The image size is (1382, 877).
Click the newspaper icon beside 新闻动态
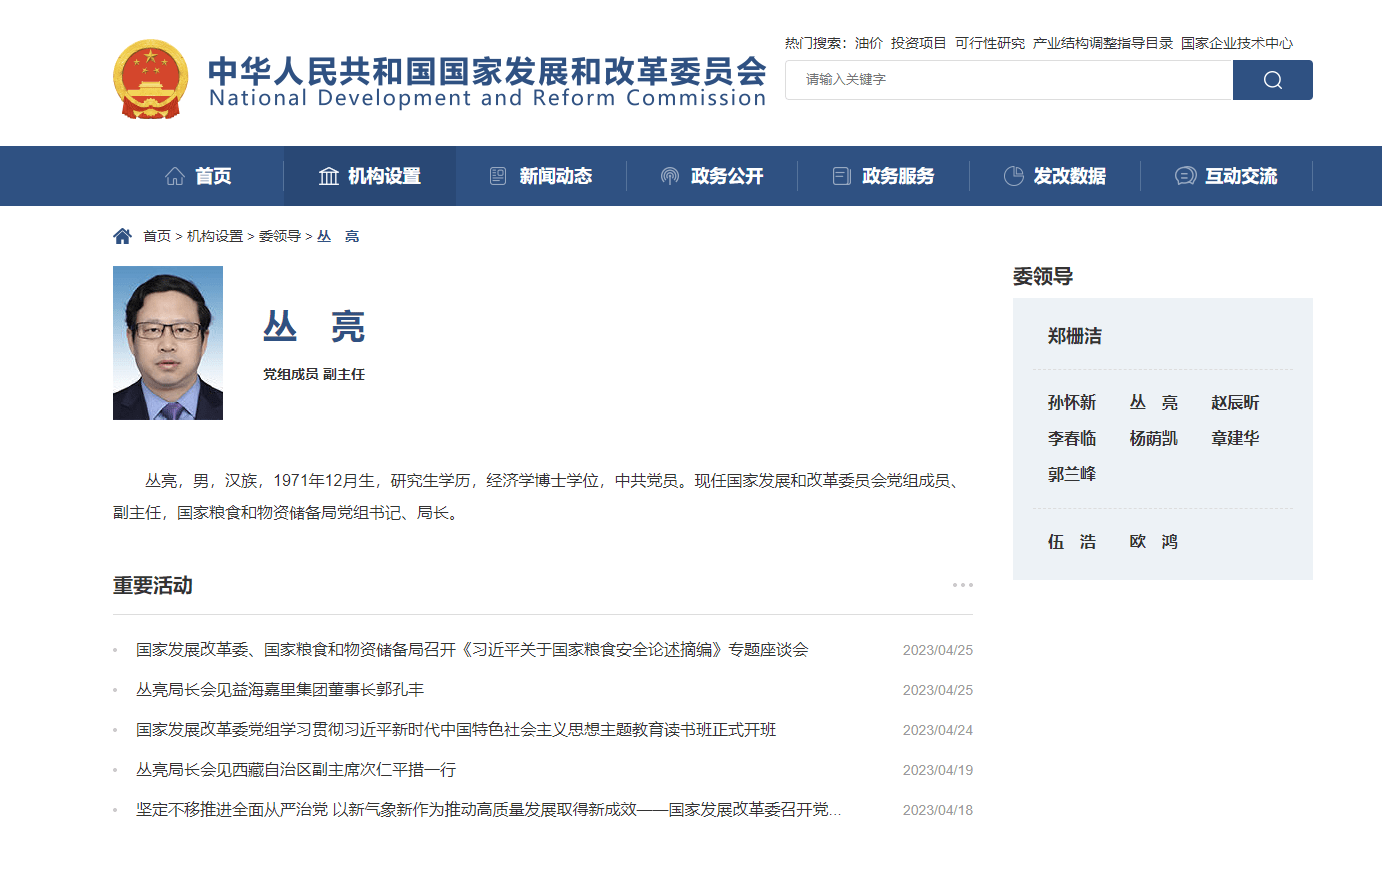[498, 176]
